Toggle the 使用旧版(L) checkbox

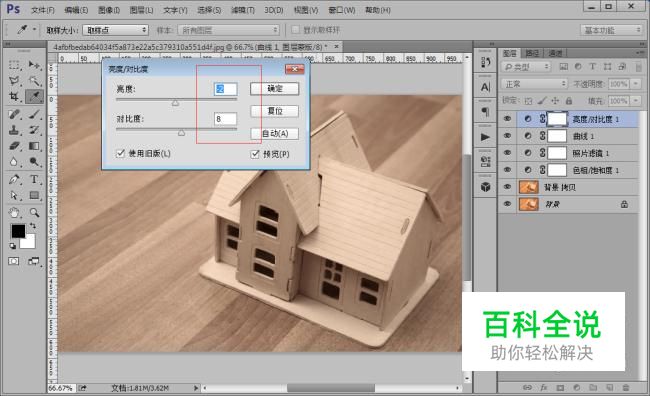120,153
